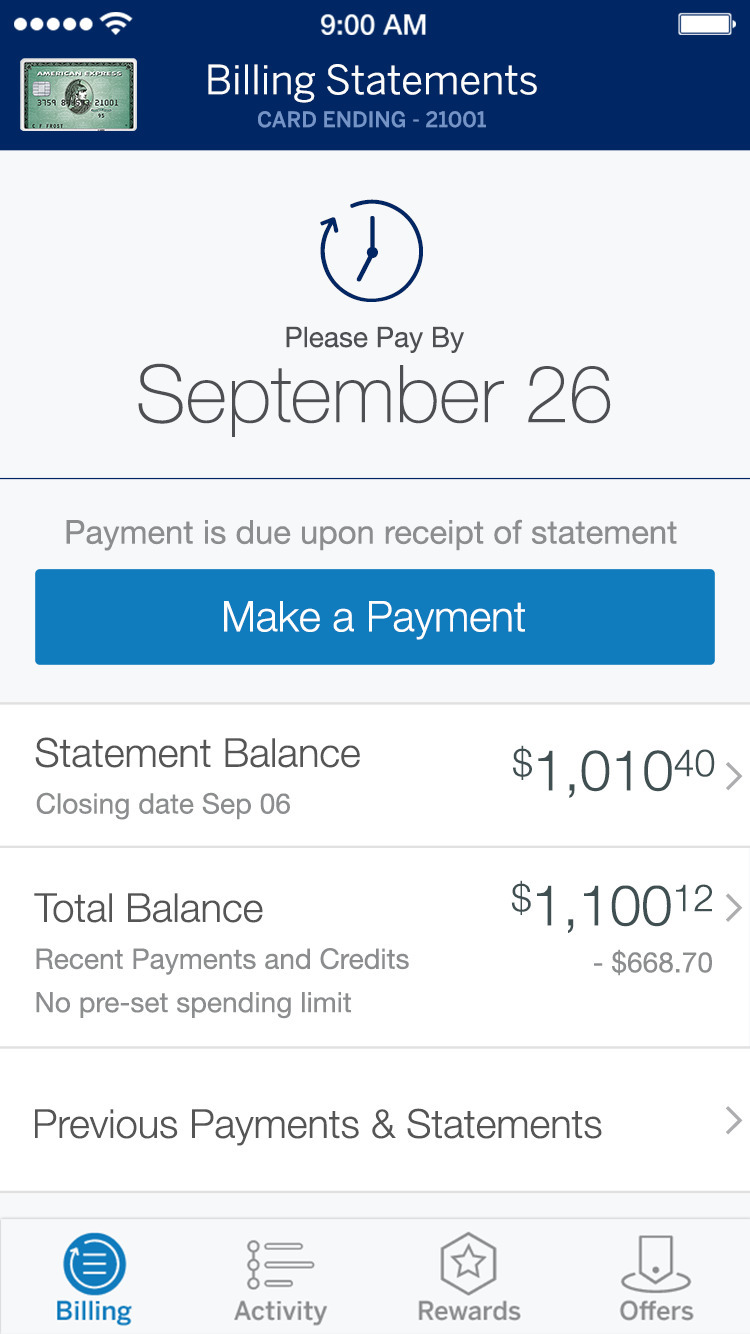Tap the Total Balance $1,100.12 amount
Viewport: 750px width, 1334px height.
(612, 904)
